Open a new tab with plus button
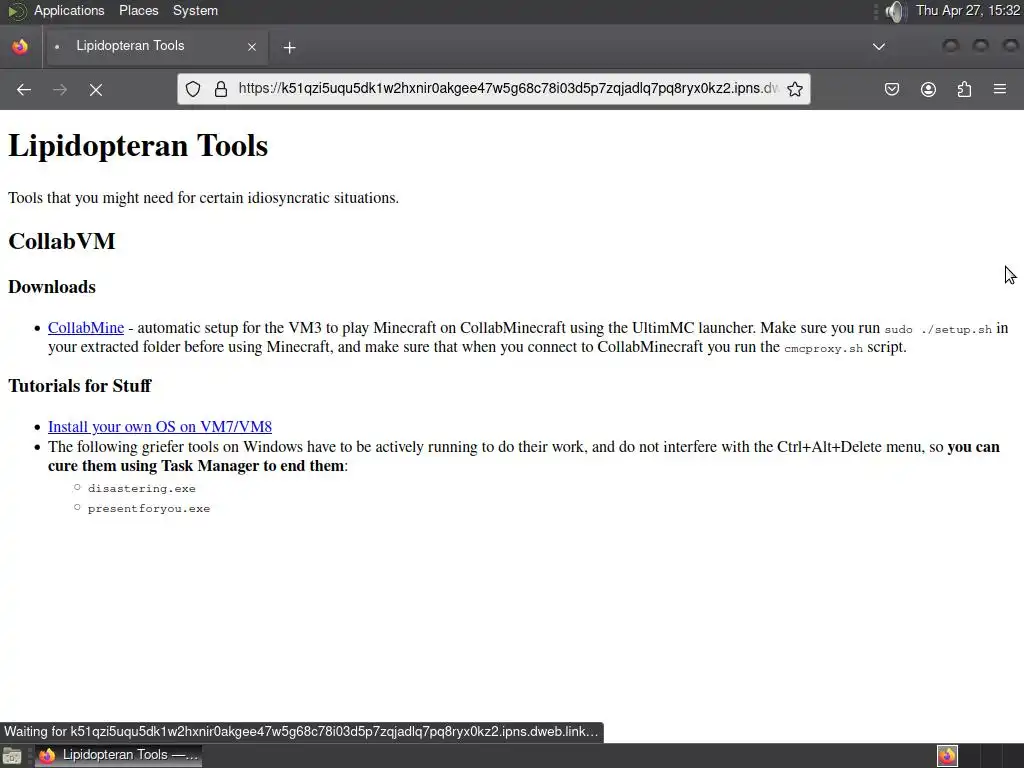Image resolution: width=1024 pixels, height=768 pixels. click(289, 47)
